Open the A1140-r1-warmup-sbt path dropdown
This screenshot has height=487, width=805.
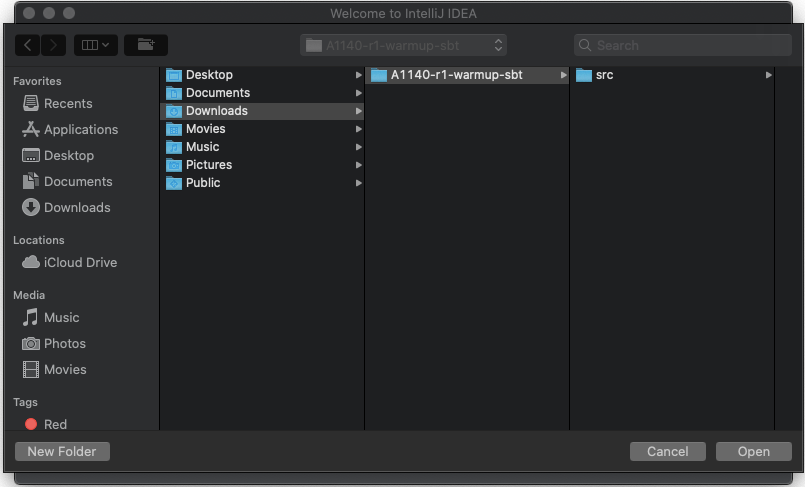click(x=404, y=45)
